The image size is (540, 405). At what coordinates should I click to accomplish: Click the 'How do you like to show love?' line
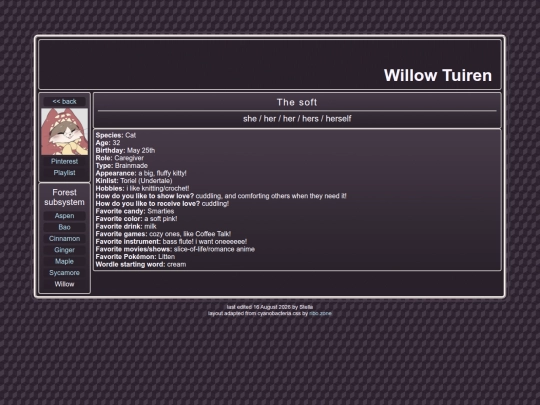point(221,196)
